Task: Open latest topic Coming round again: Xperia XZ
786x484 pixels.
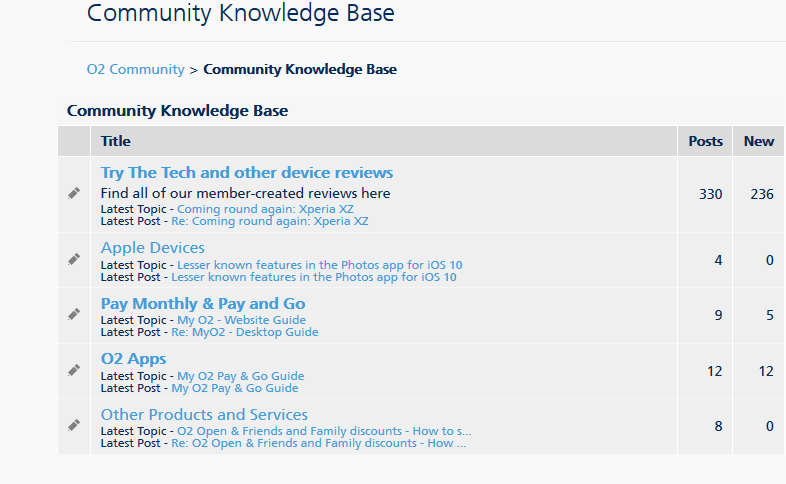Action: point(265,209)
